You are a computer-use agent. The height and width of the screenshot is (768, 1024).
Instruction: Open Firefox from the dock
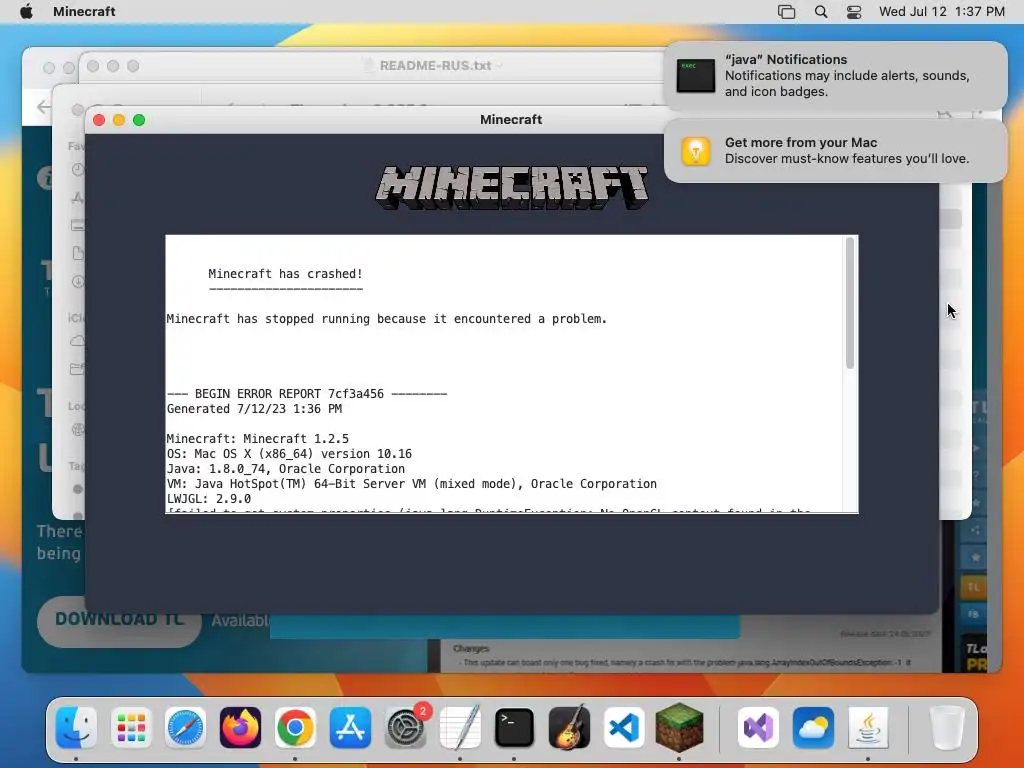[x=240, y=728]
